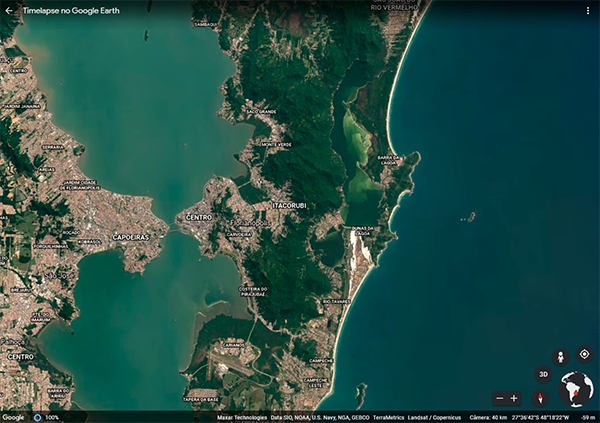Click the JARDIM CIDADE DE FLORIANÓPOLIS label
Viewport: 600px width, 423px height.
[80, 185]
